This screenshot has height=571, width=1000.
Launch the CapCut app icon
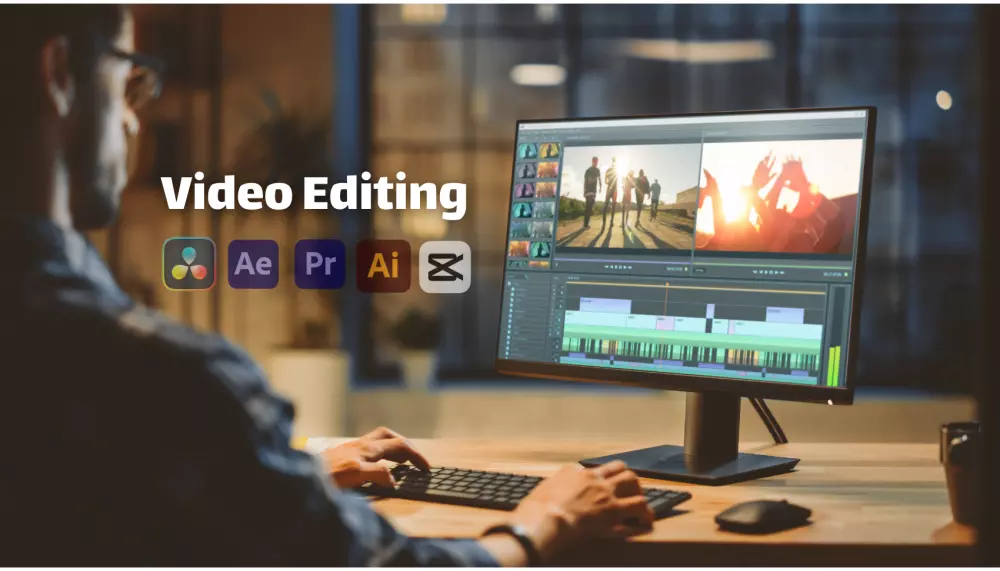tap(445, 267)
